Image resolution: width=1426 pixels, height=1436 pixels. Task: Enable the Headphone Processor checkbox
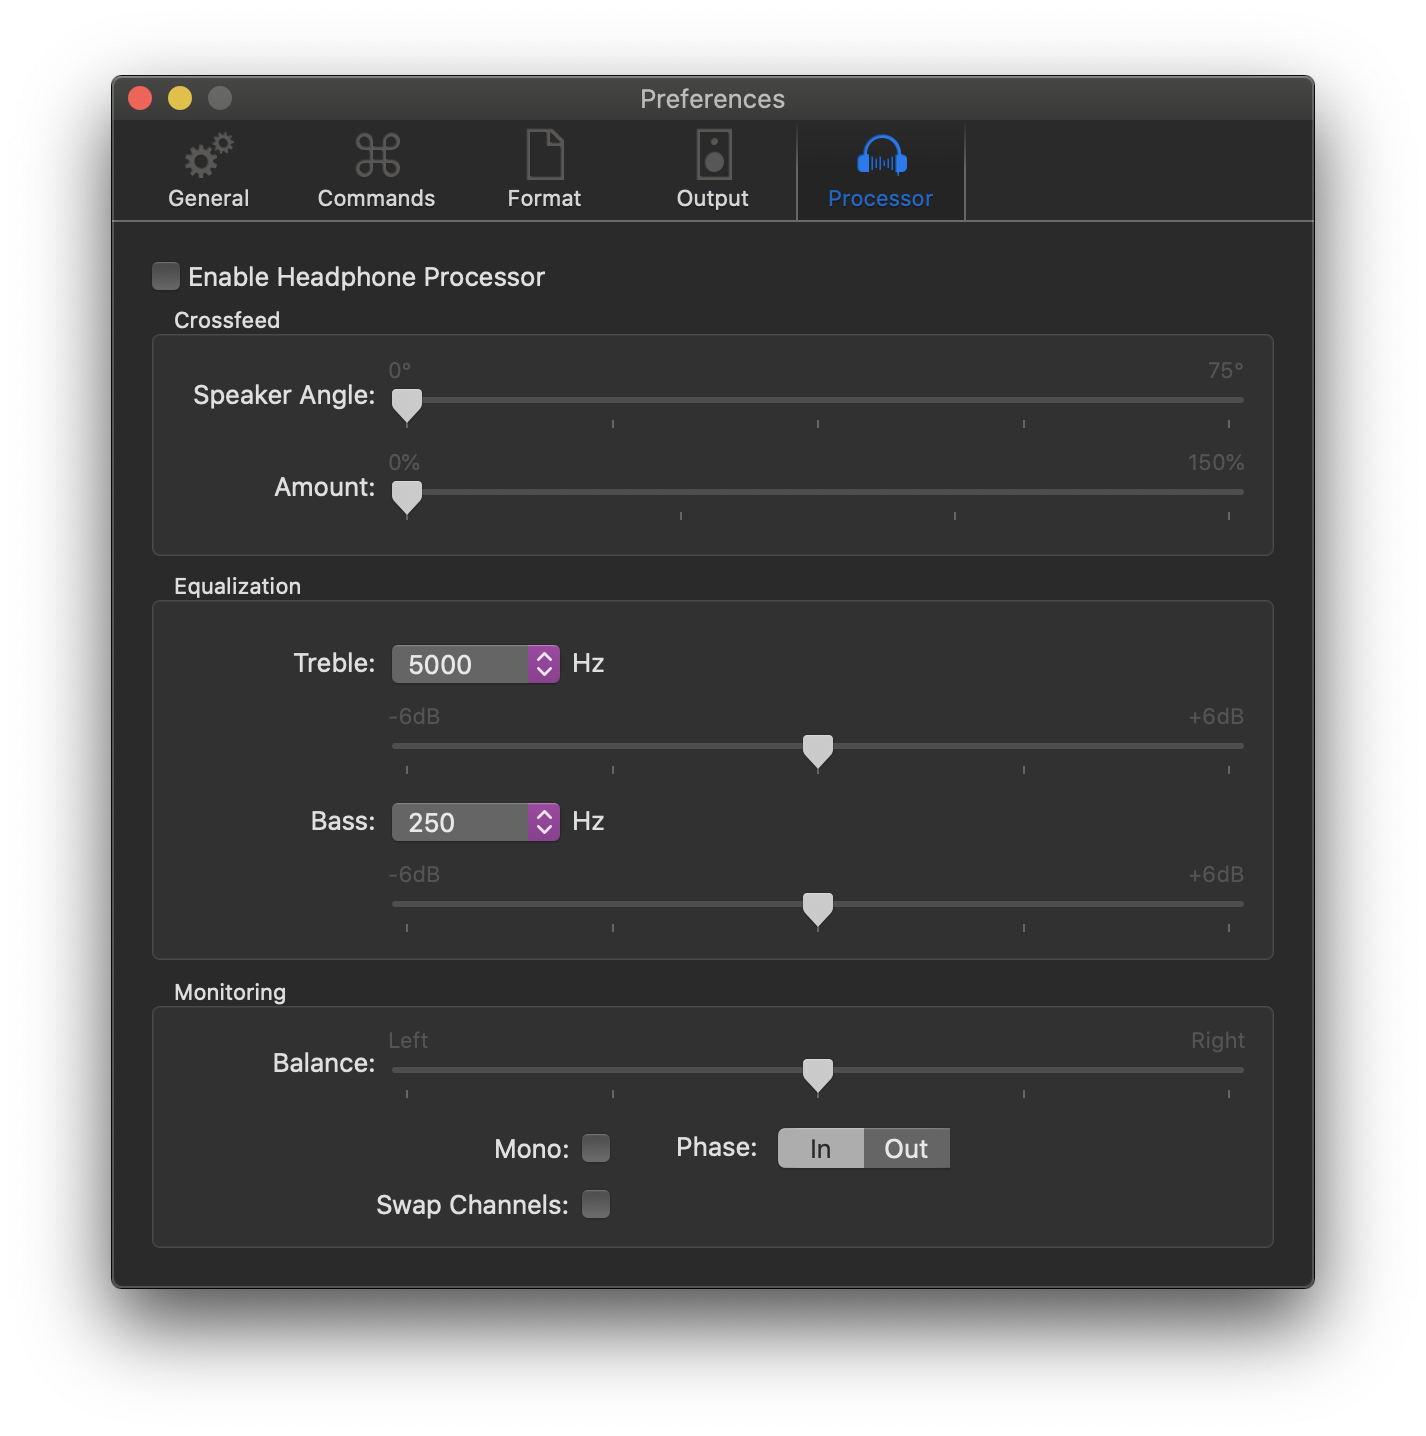(166, 276)
